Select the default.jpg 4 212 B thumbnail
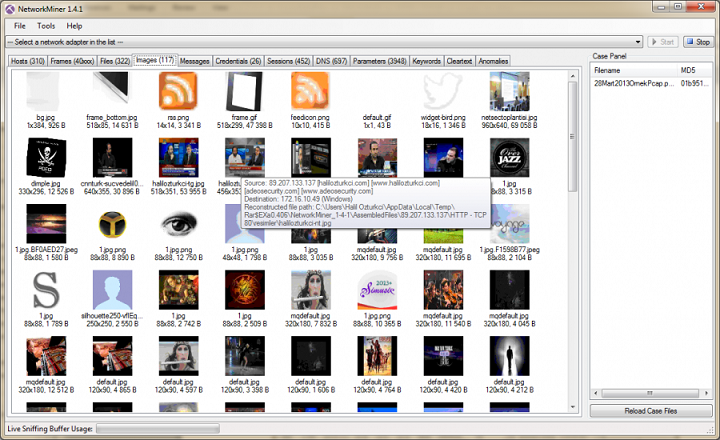The height and width of the screenshot is (440, 720). [x=509, y=356]
